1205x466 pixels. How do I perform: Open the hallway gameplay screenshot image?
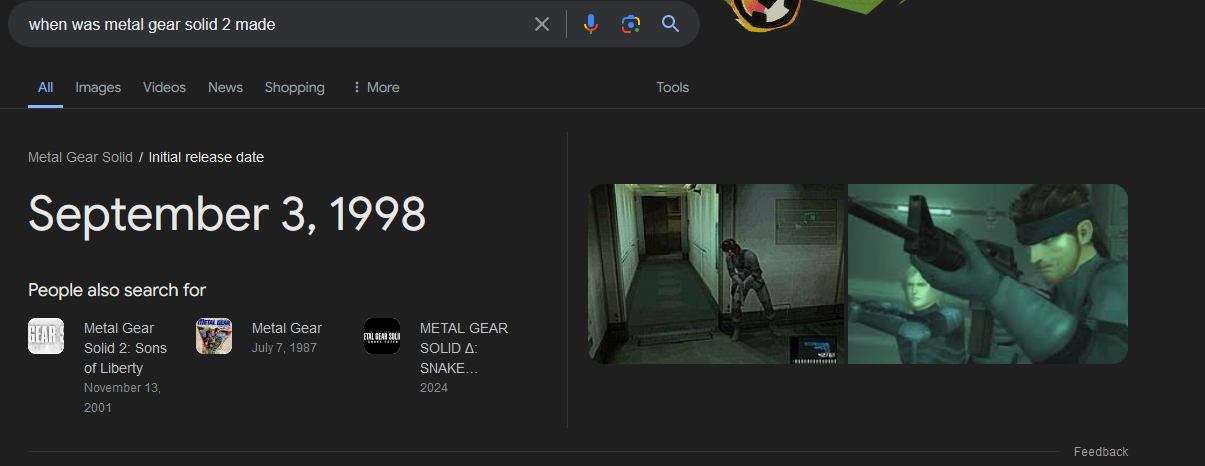[717, 274]
